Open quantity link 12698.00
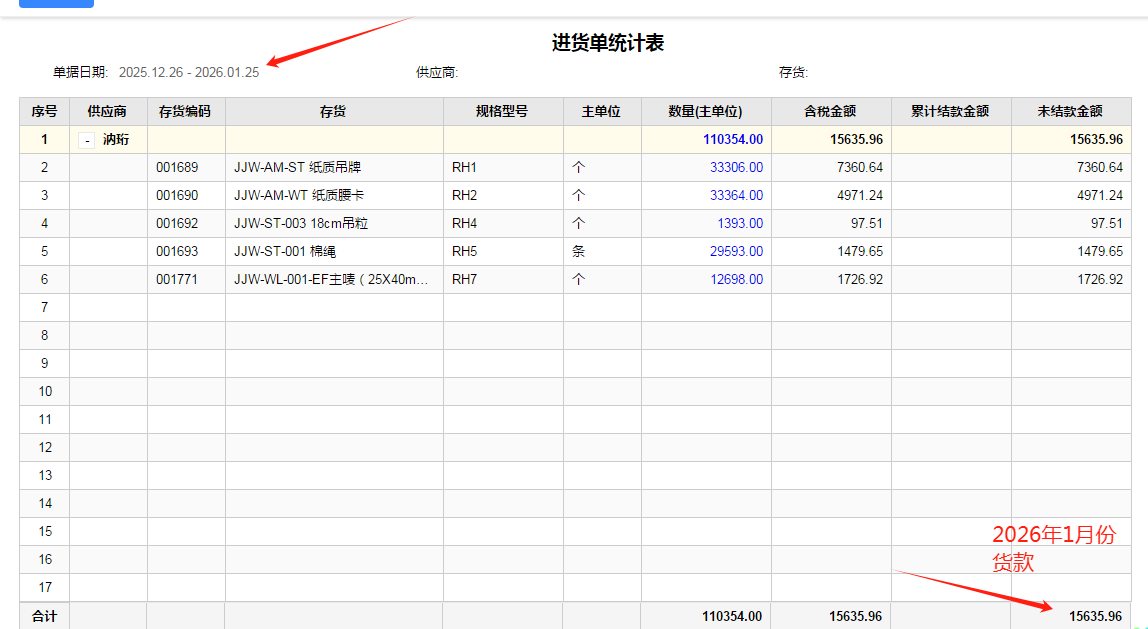The width and height of the screenshot is (1148, 629). tap(736, 280)
